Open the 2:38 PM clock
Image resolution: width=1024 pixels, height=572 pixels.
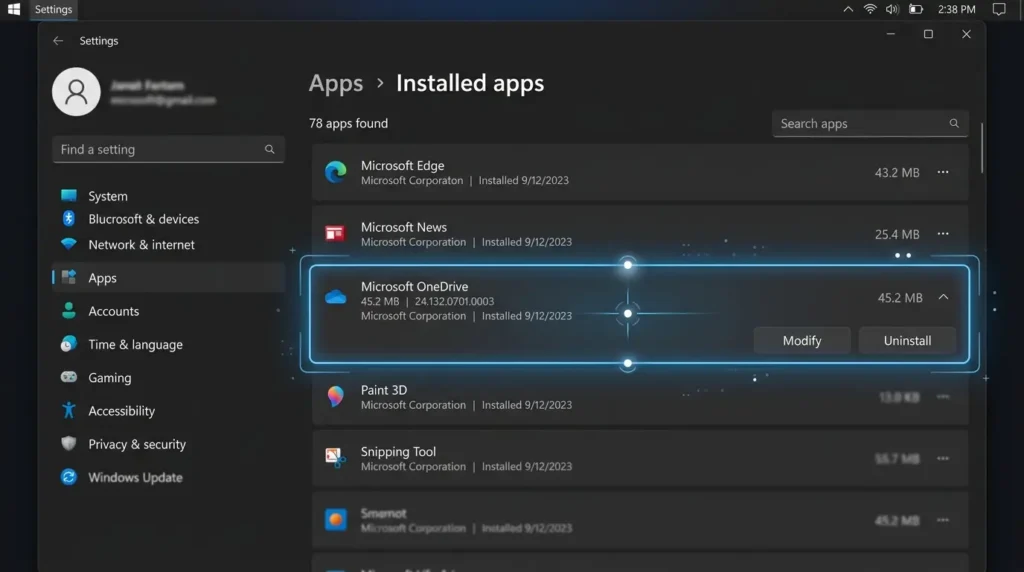957,9
